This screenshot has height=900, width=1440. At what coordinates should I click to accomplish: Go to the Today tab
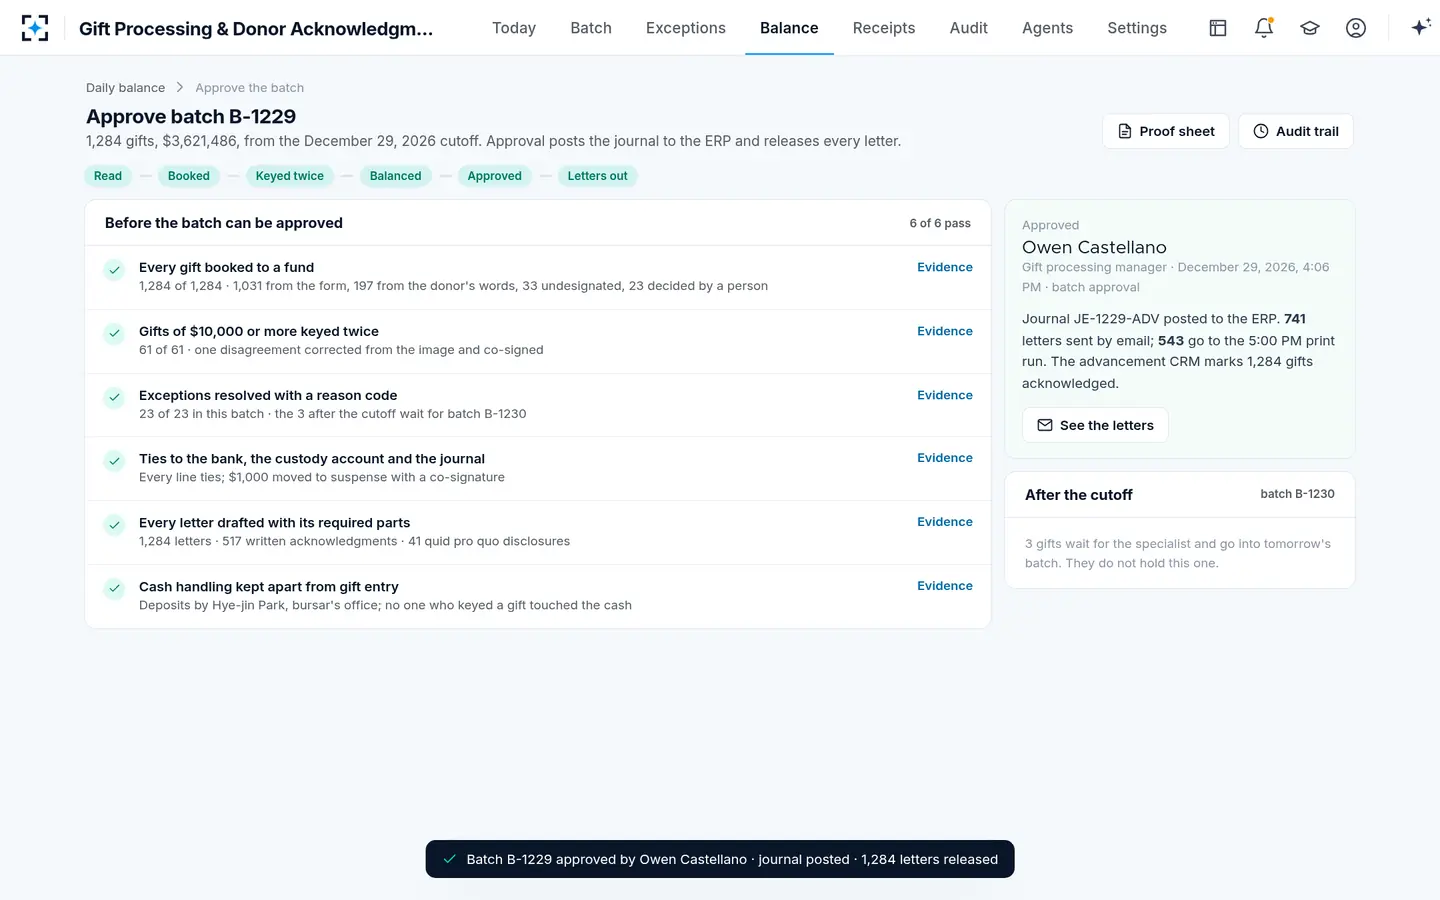click(514, 28)
